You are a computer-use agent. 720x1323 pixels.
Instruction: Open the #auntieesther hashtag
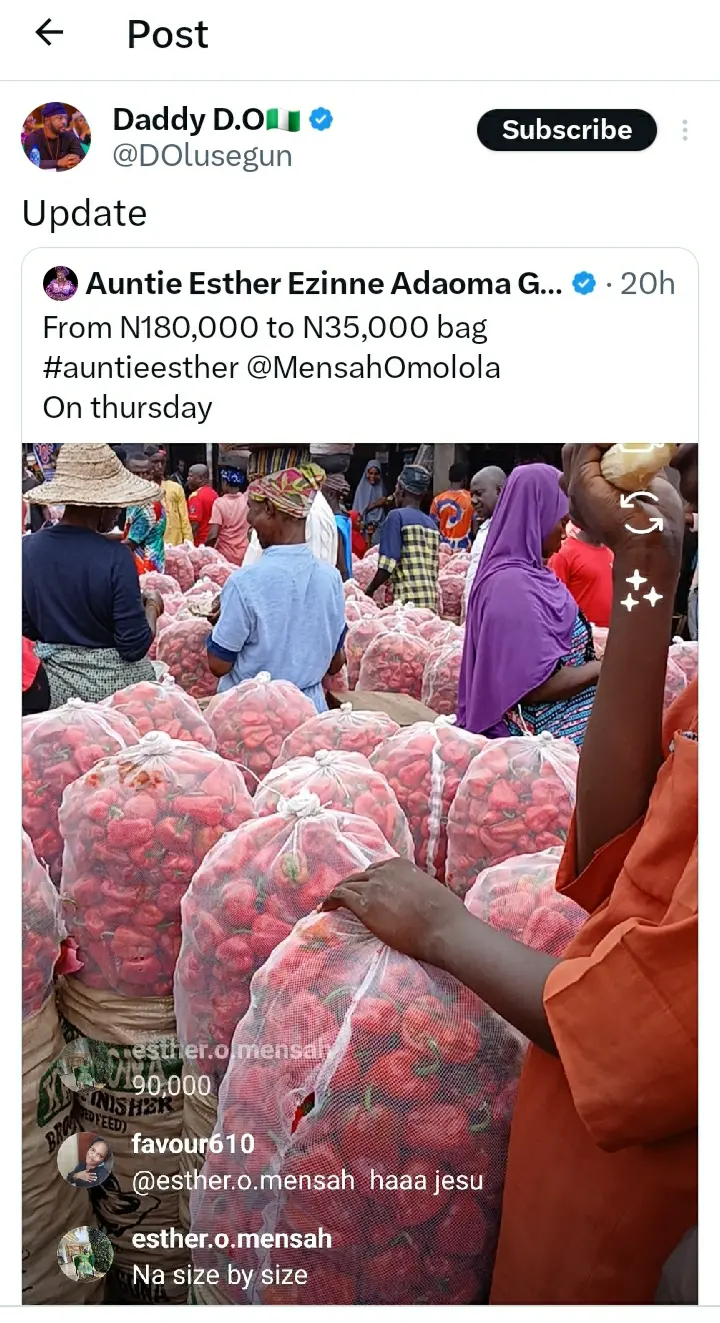coord(139,368)
